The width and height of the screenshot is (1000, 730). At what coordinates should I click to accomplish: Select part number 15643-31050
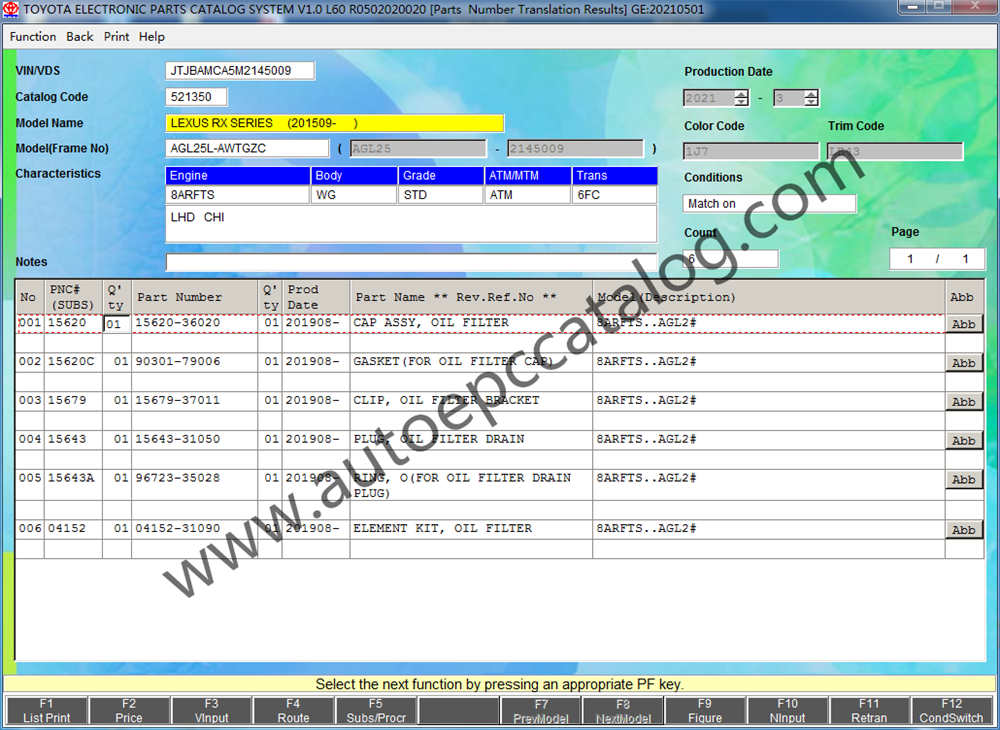(x=177, y=439)
